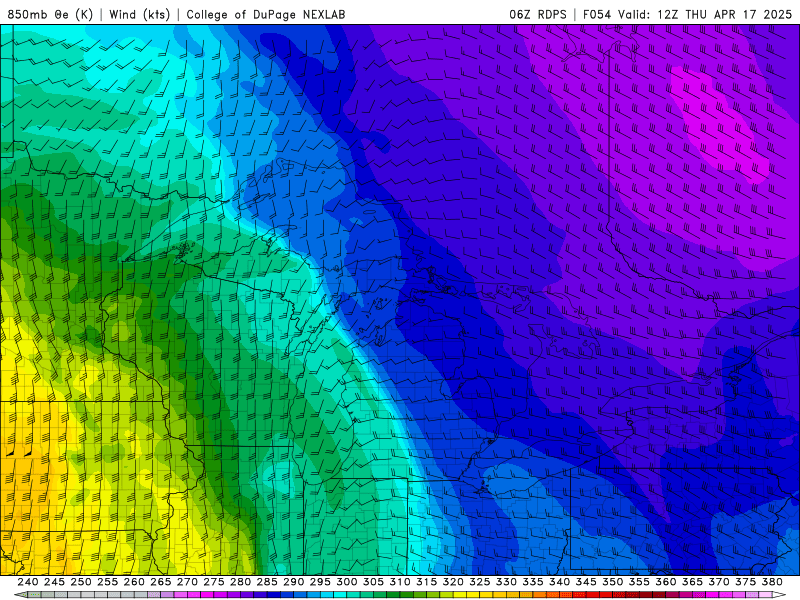Click the 360 value on the color scale
Image resolution: width=800 pixels, height=600 pixels.
tap(666, 582)
